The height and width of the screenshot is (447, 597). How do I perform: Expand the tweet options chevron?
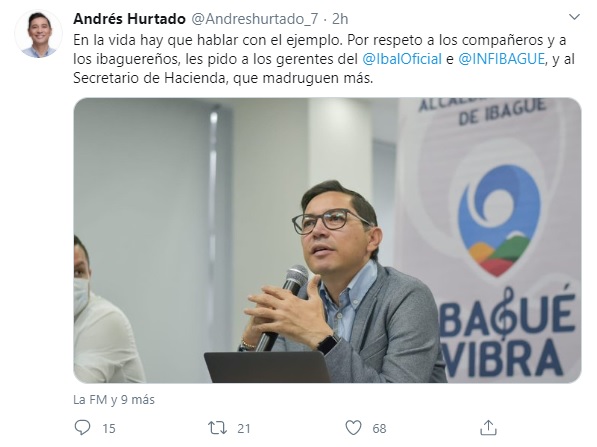point(574,17)
